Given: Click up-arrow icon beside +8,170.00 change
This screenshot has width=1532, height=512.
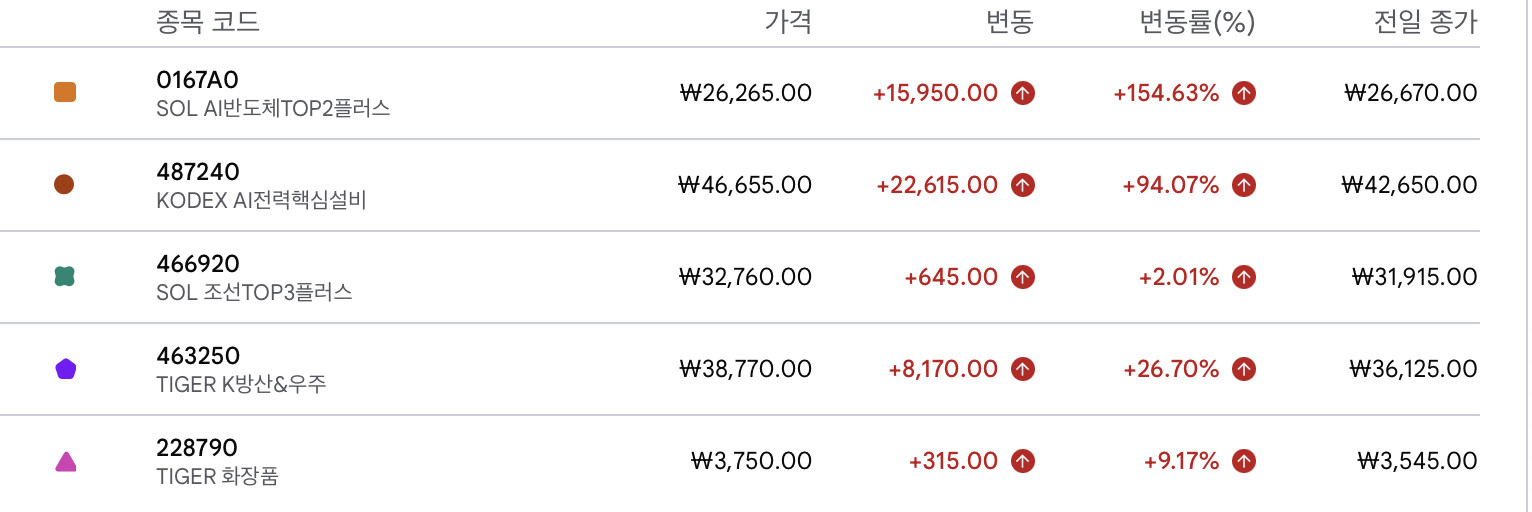Looking at the screenshot, I should coord(1022,369).
